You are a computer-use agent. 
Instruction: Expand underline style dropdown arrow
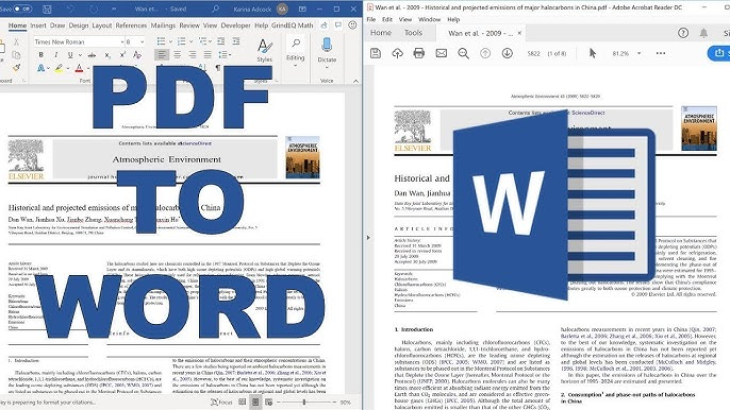pyautogui.click(x=80, y=55)
